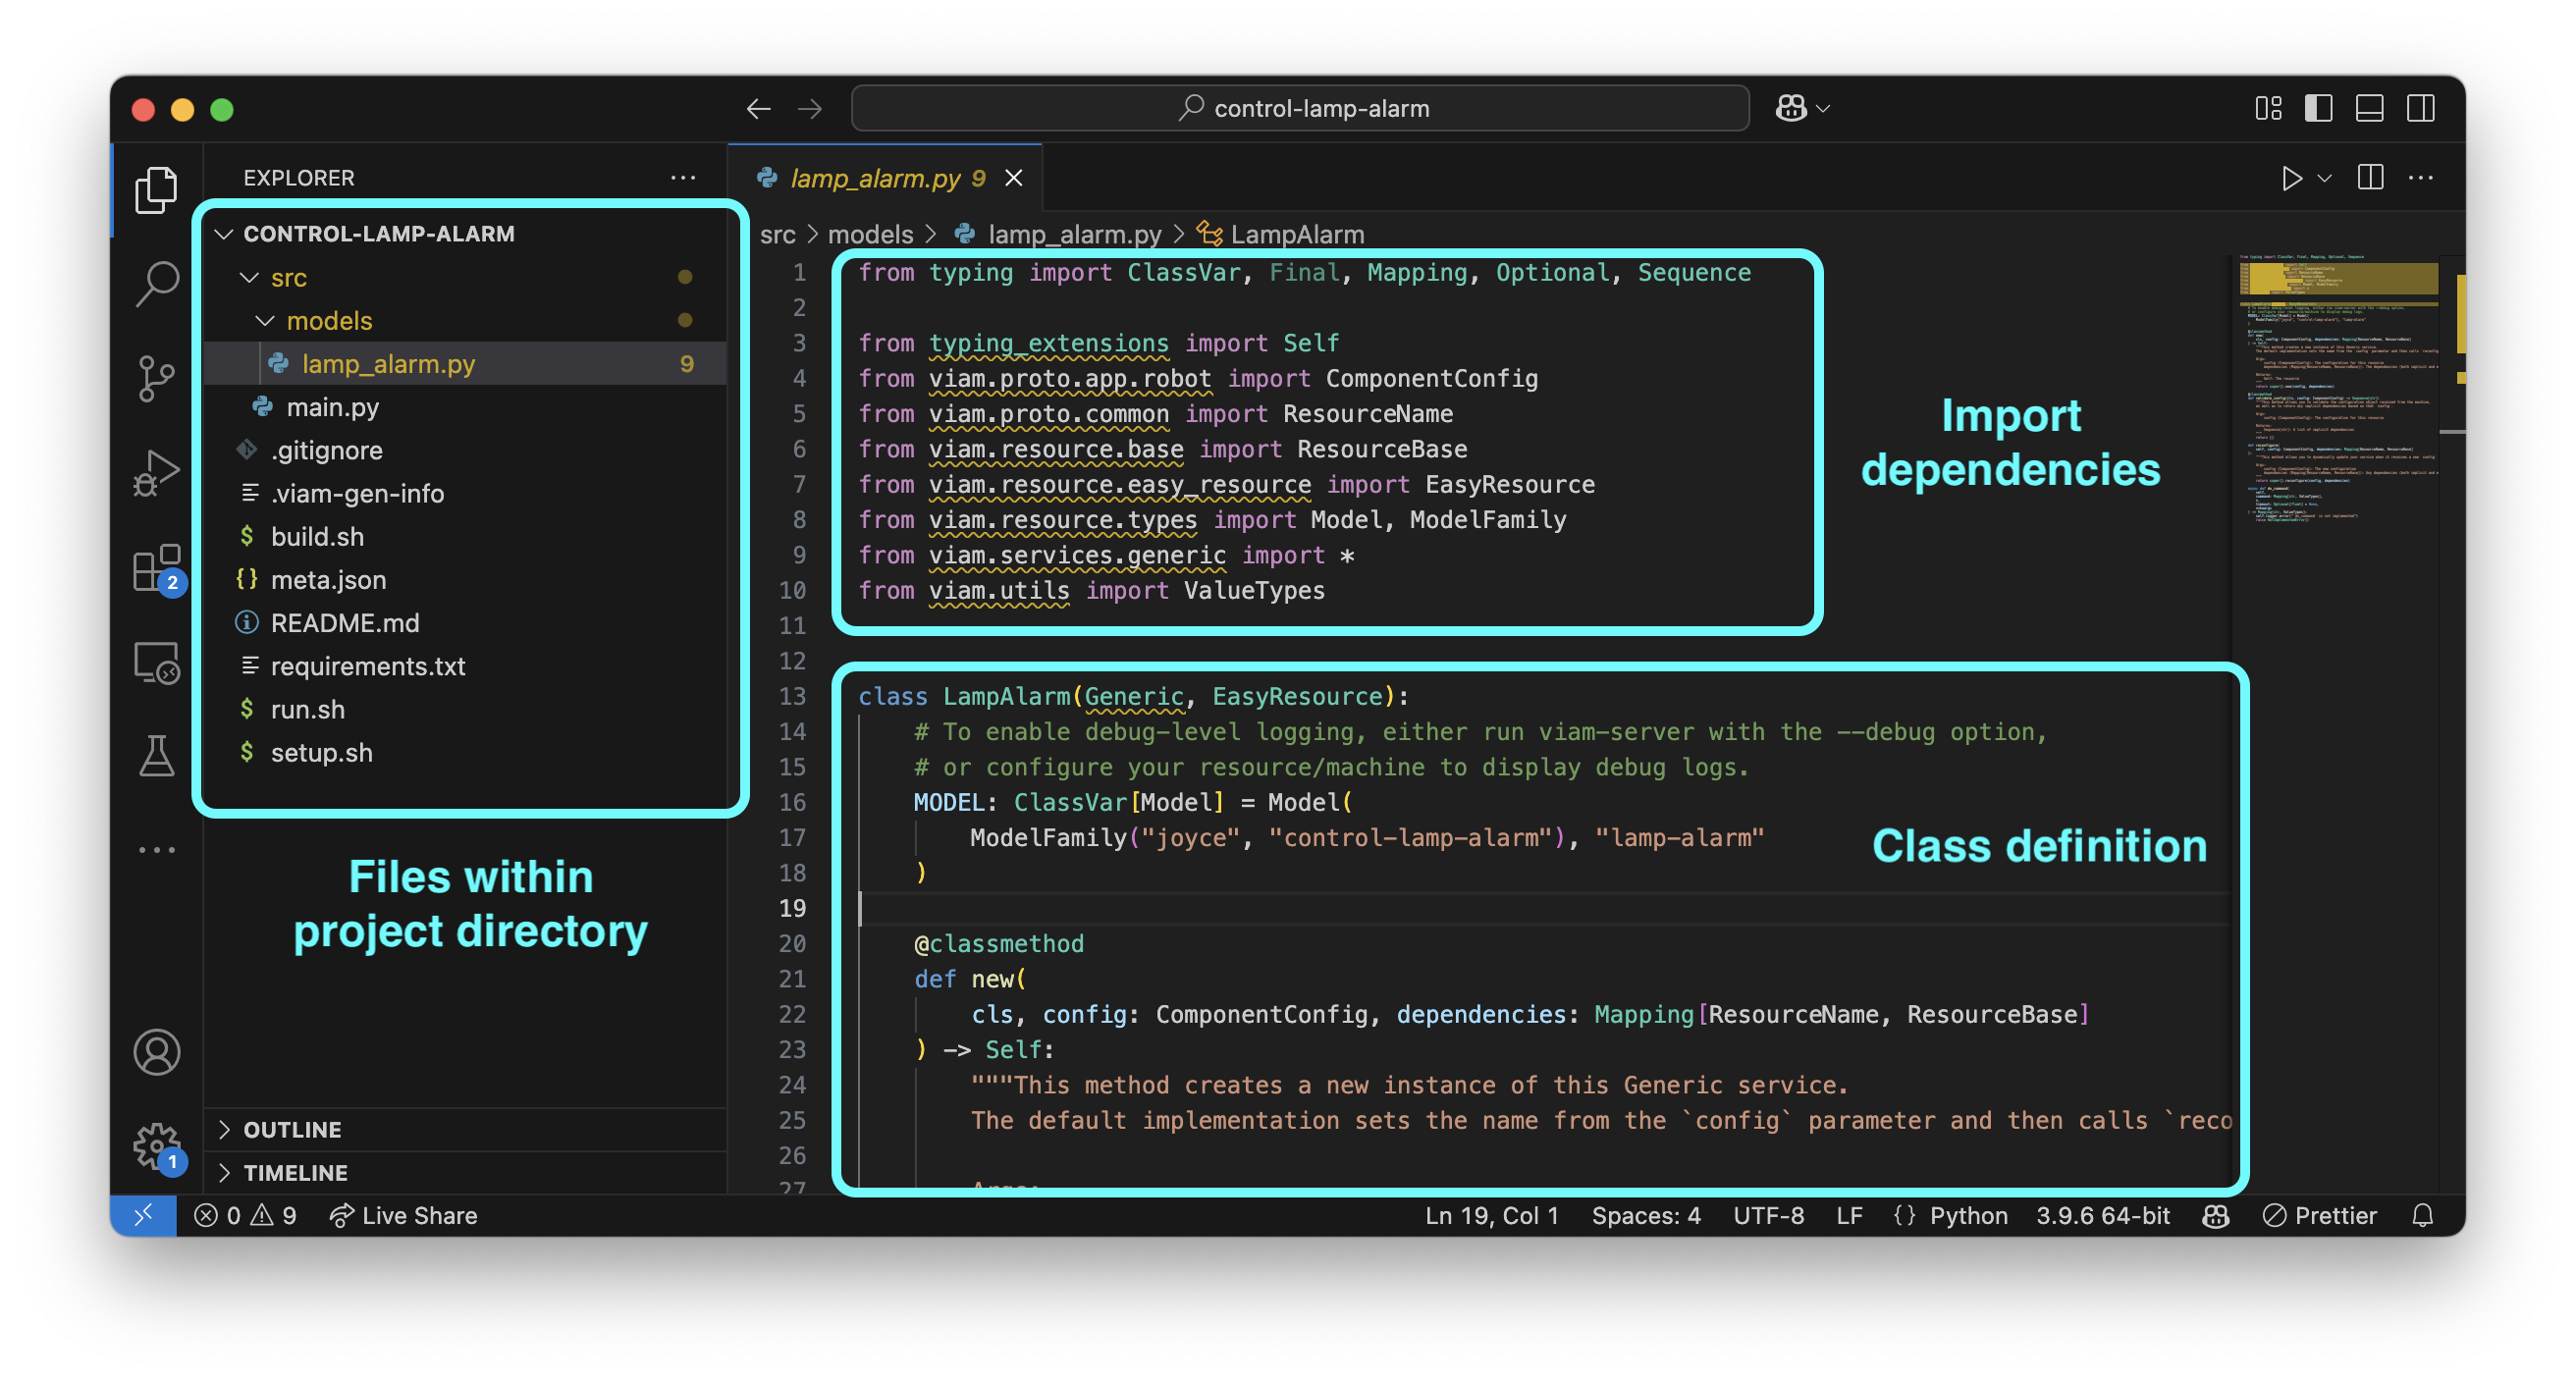Place cursor on line 13 class LampAlarm
Screen dimensions: 2576x1382
point(1134,696)
